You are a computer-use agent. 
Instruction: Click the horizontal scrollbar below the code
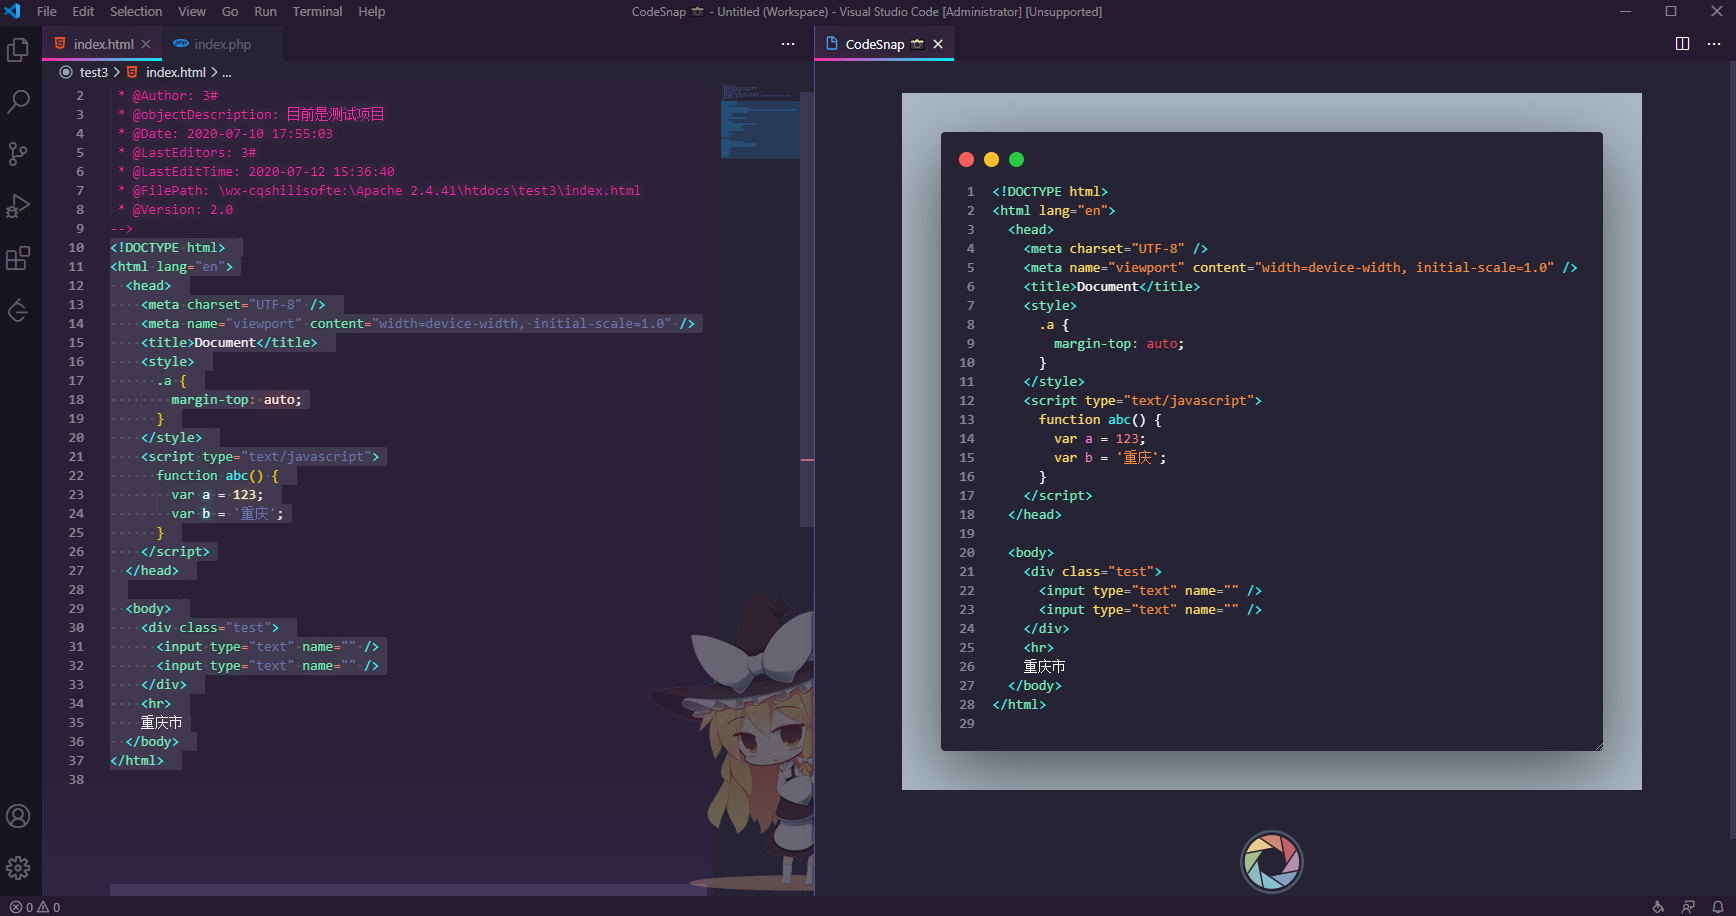click(x=408, y=889)
